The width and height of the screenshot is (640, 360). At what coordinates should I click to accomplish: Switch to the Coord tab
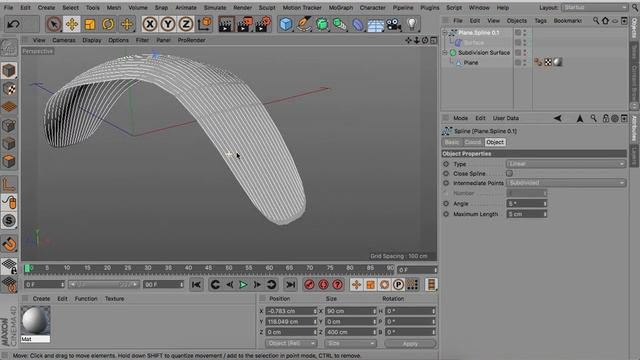(473, 142)
